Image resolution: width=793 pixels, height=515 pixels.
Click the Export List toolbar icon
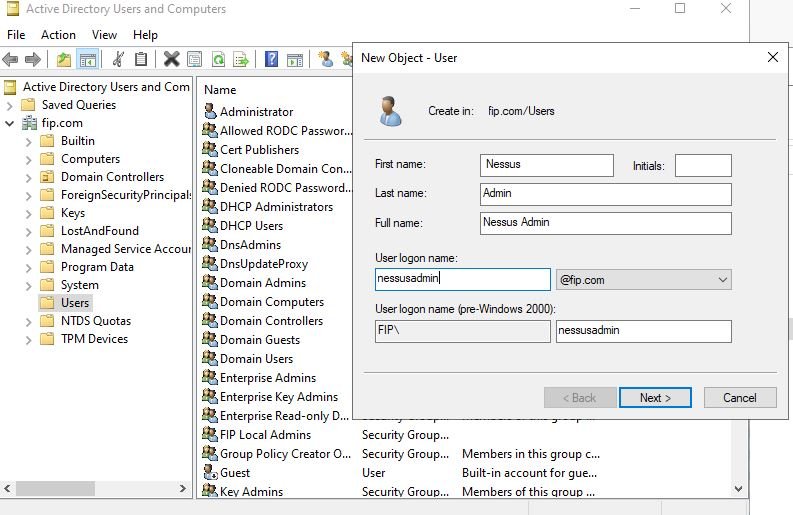241,60
